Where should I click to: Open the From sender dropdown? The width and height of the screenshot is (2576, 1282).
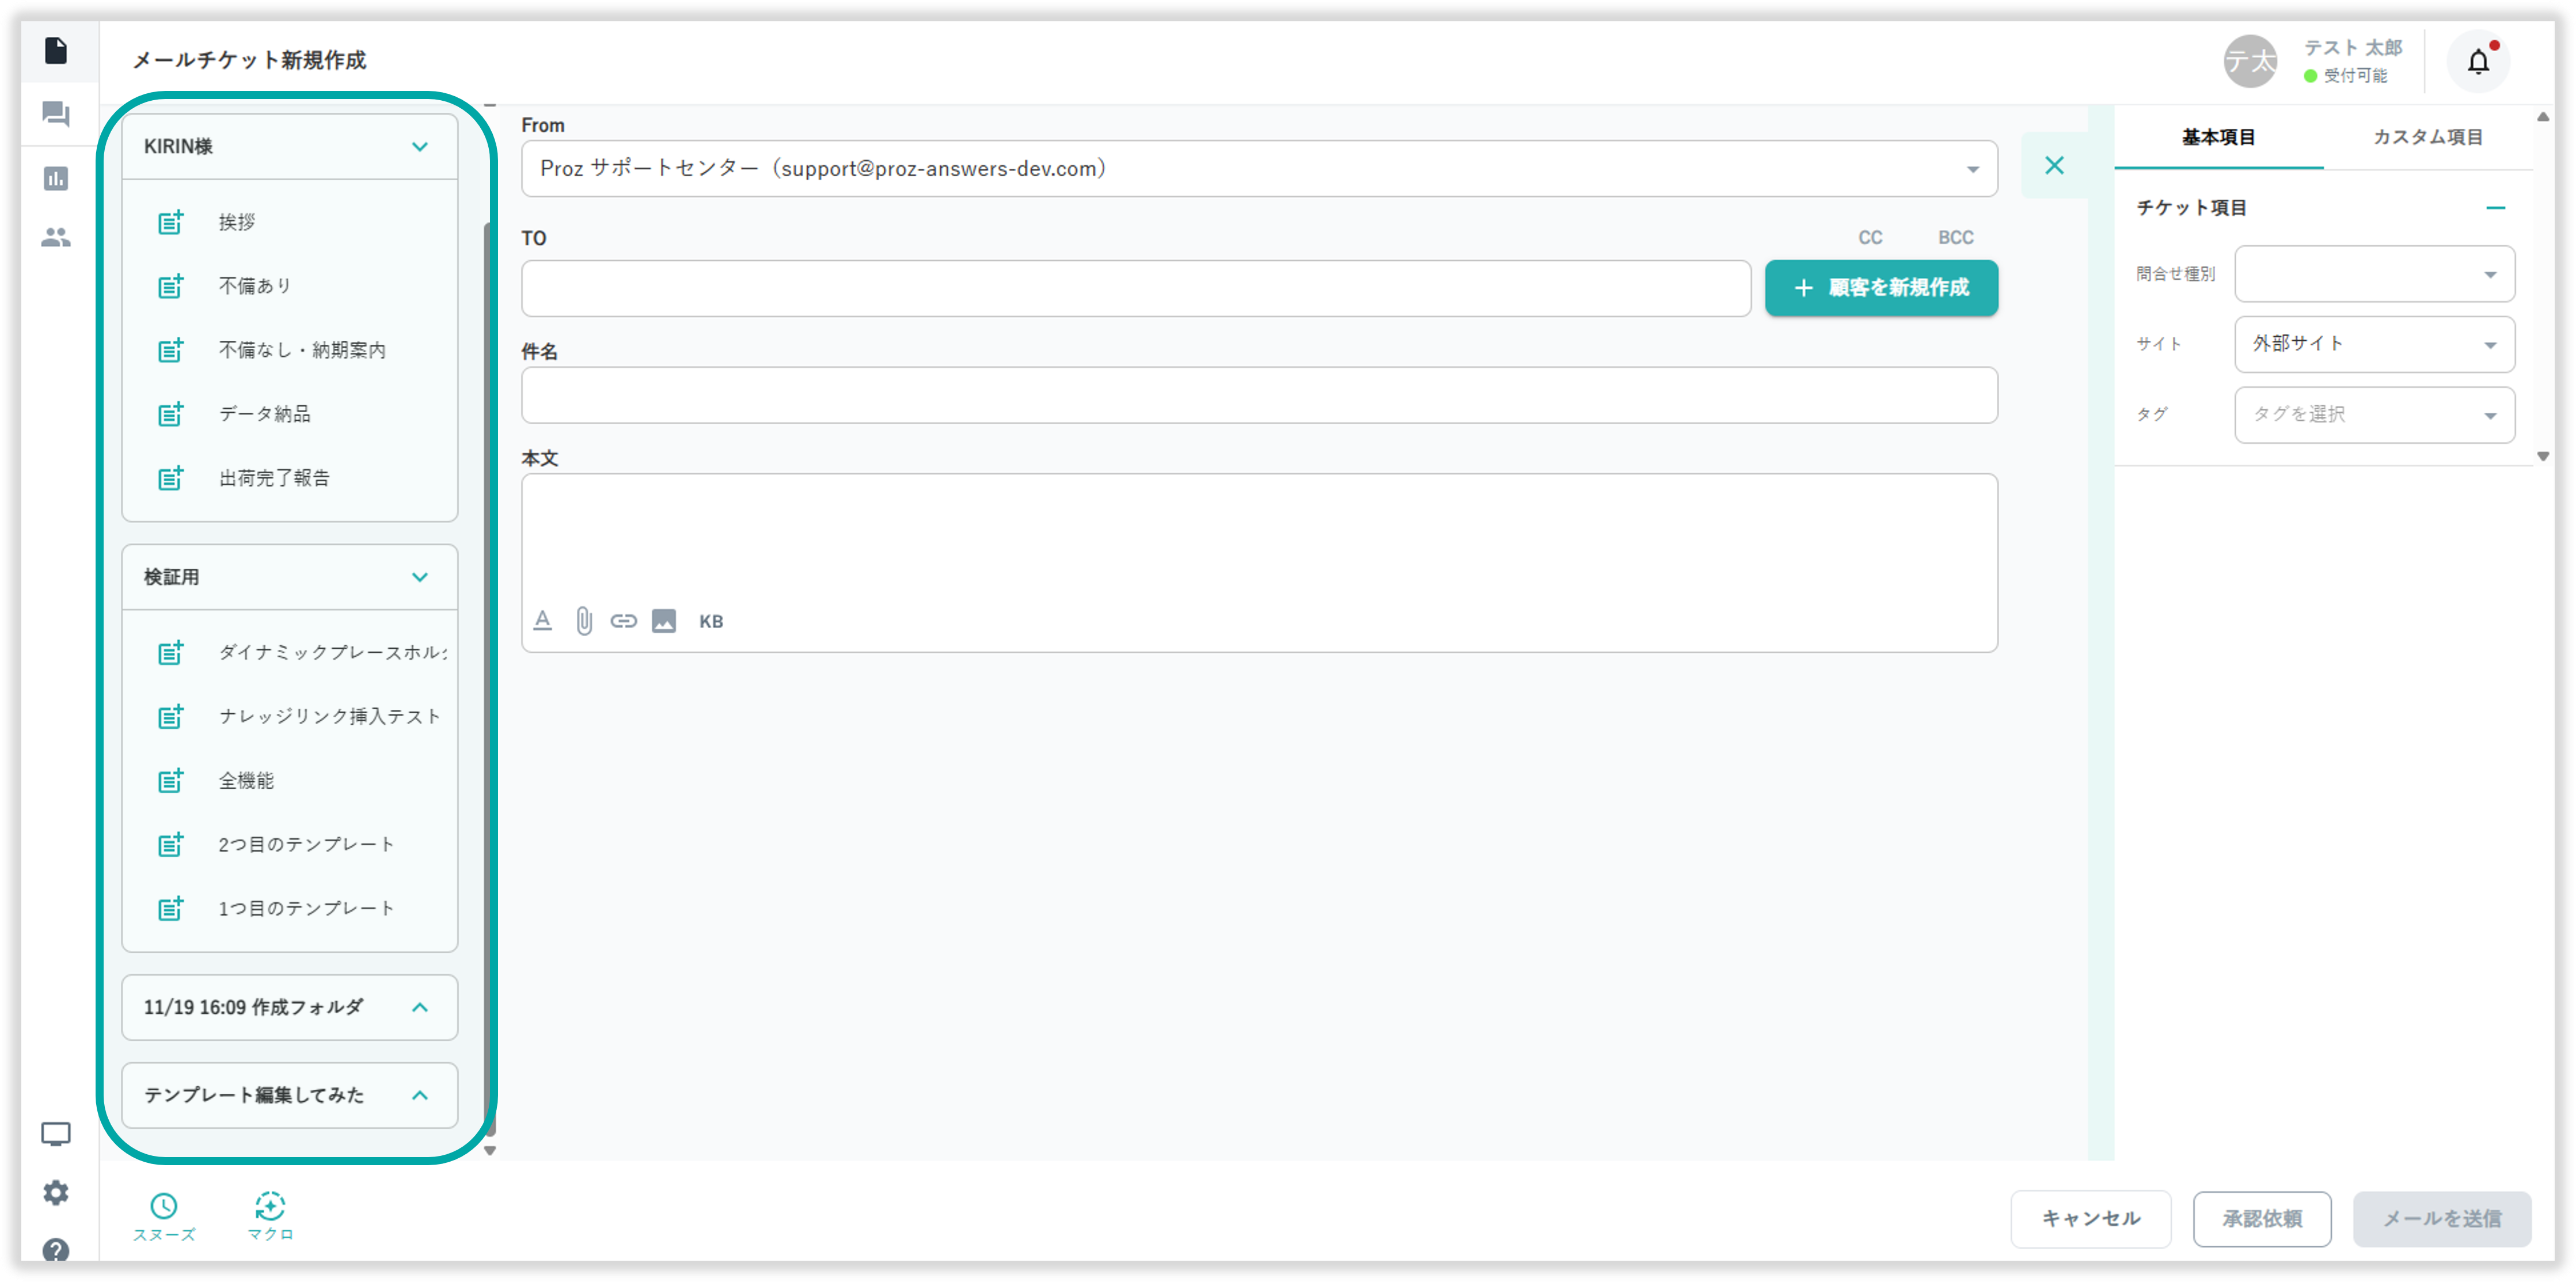(x=1972, y=169)
